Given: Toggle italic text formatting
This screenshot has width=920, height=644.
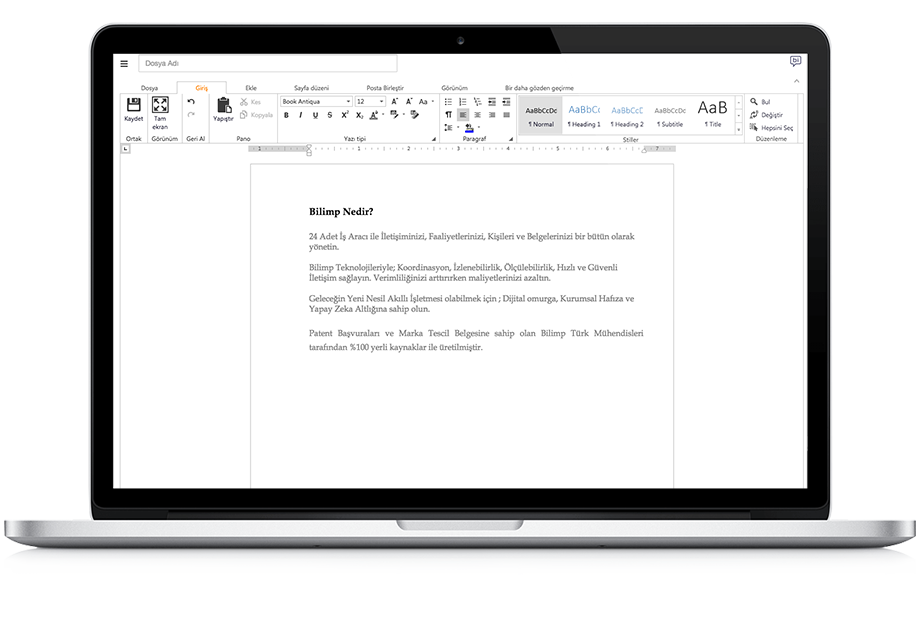Looking at the screenshot, I should tap(300, 115).
